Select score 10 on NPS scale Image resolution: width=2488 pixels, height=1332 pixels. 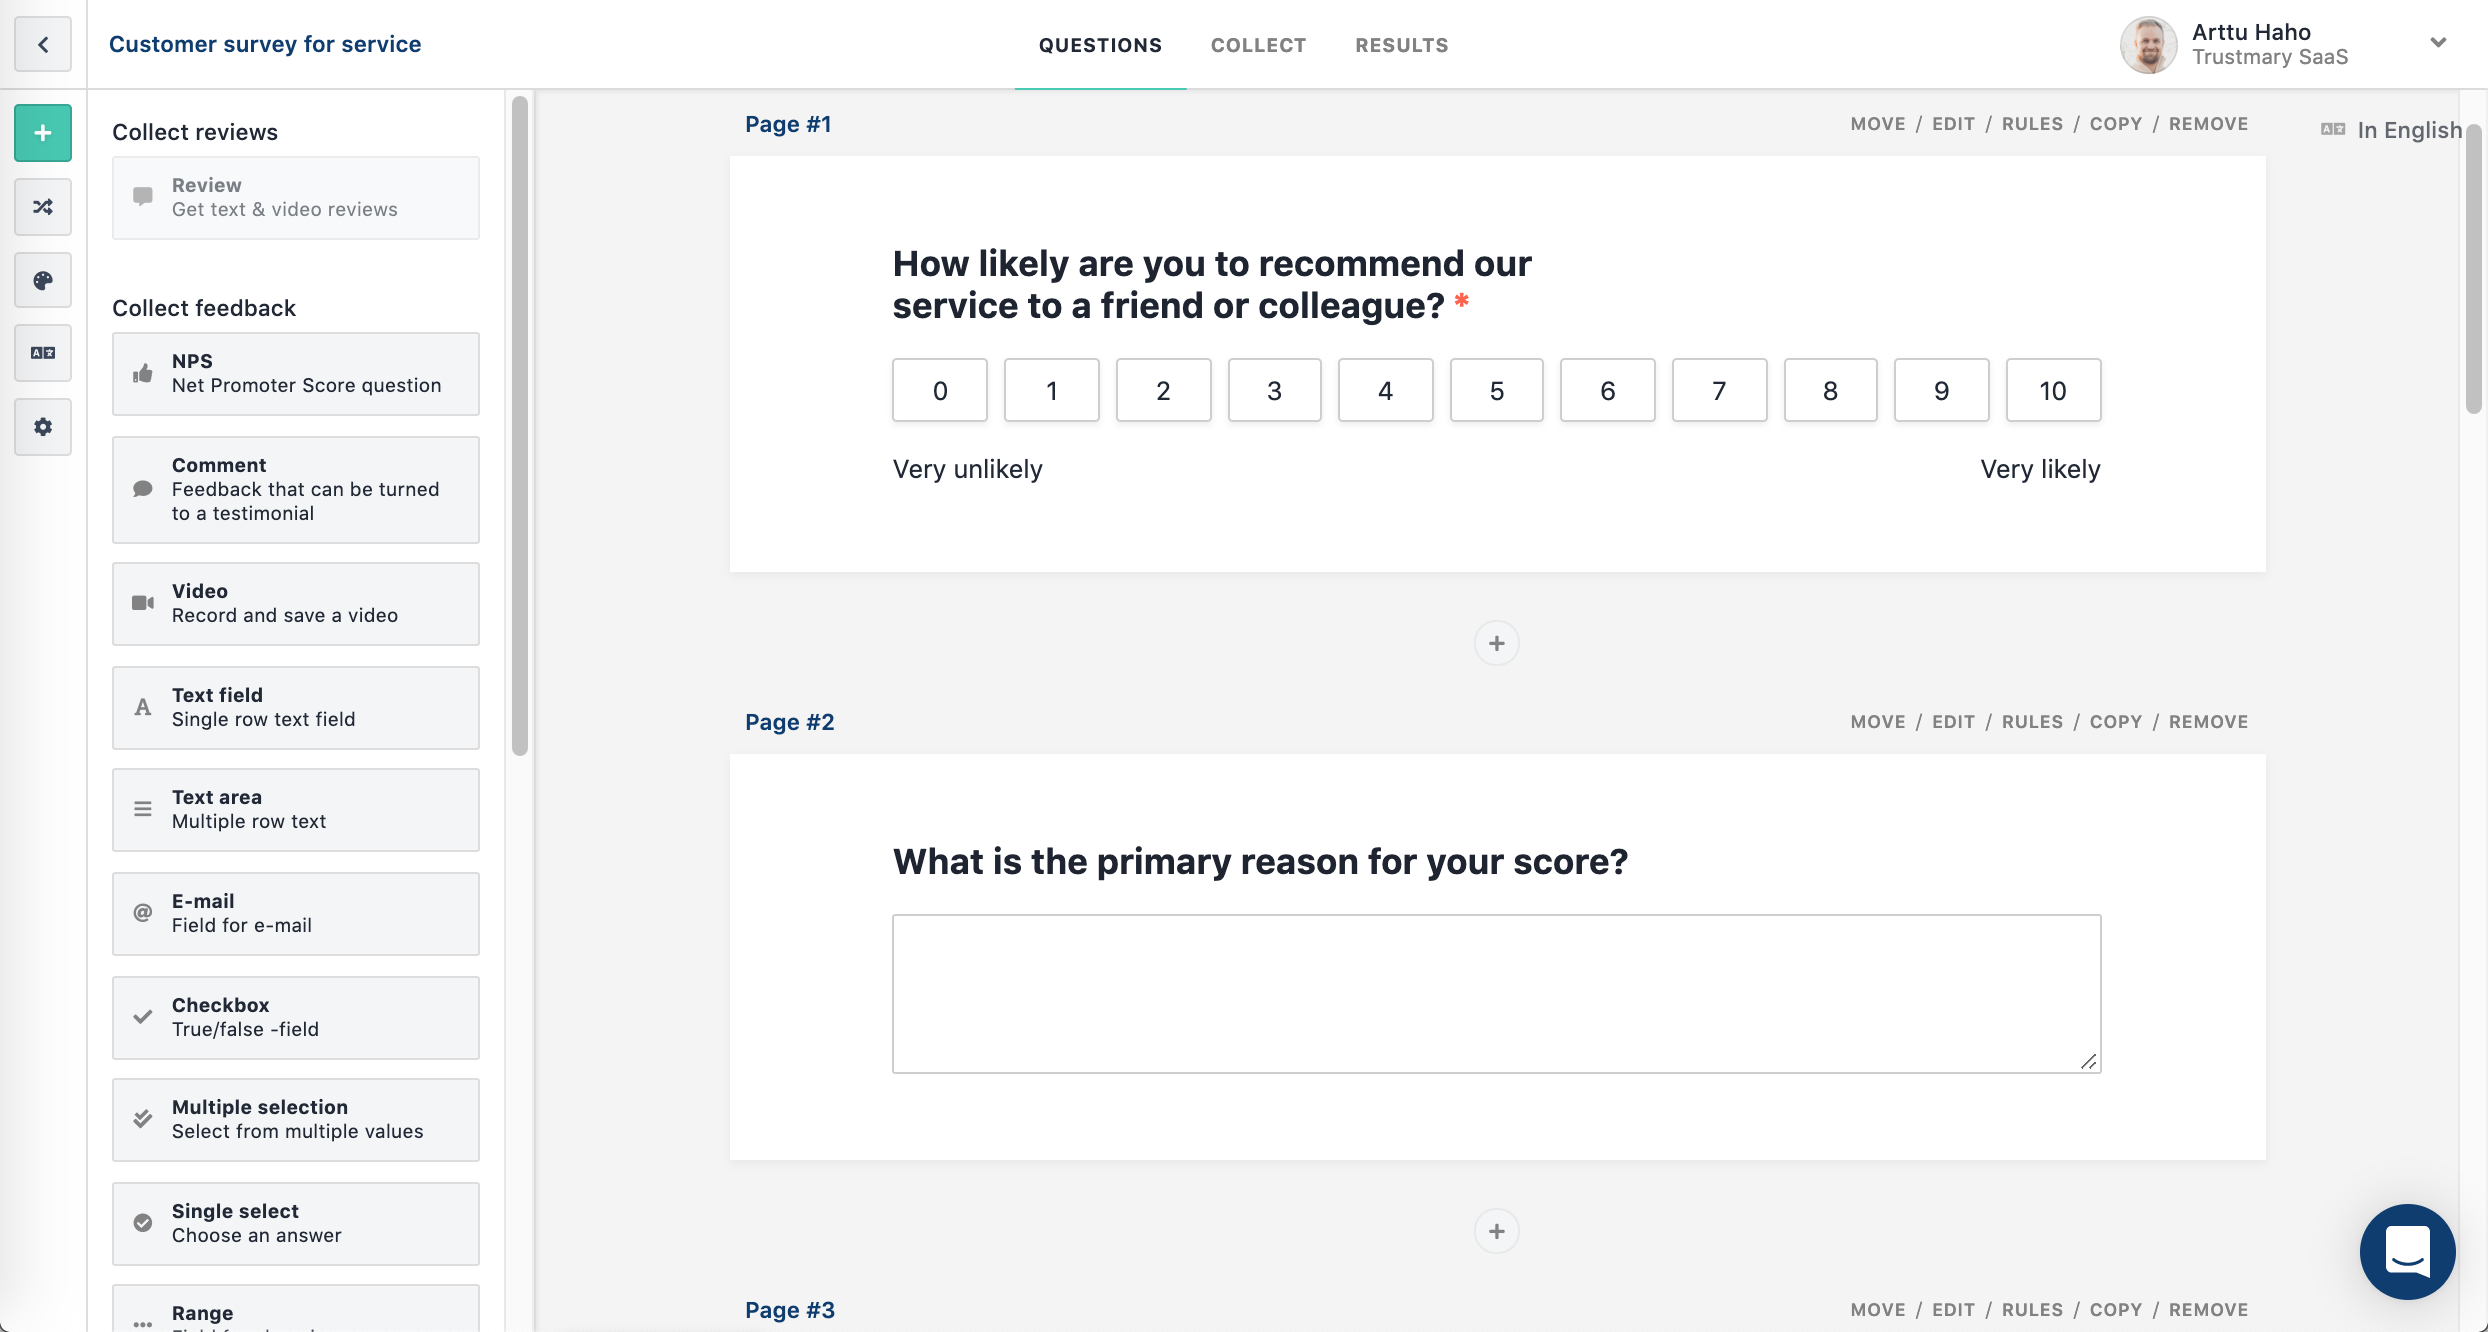(2052, 390)
